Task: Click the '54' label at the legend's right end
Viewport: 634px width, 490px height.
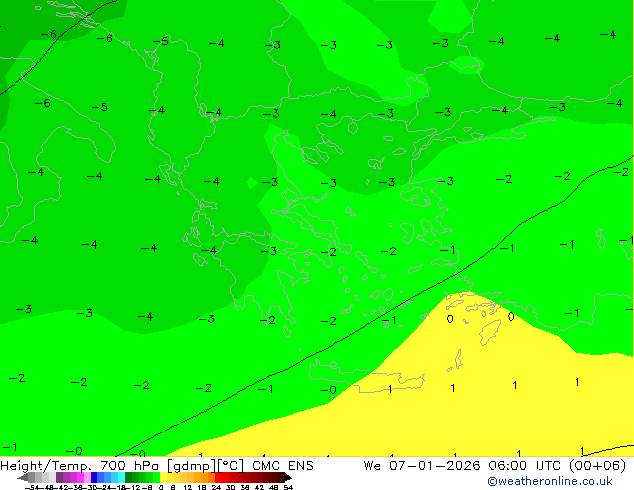Action: point(288,487)
